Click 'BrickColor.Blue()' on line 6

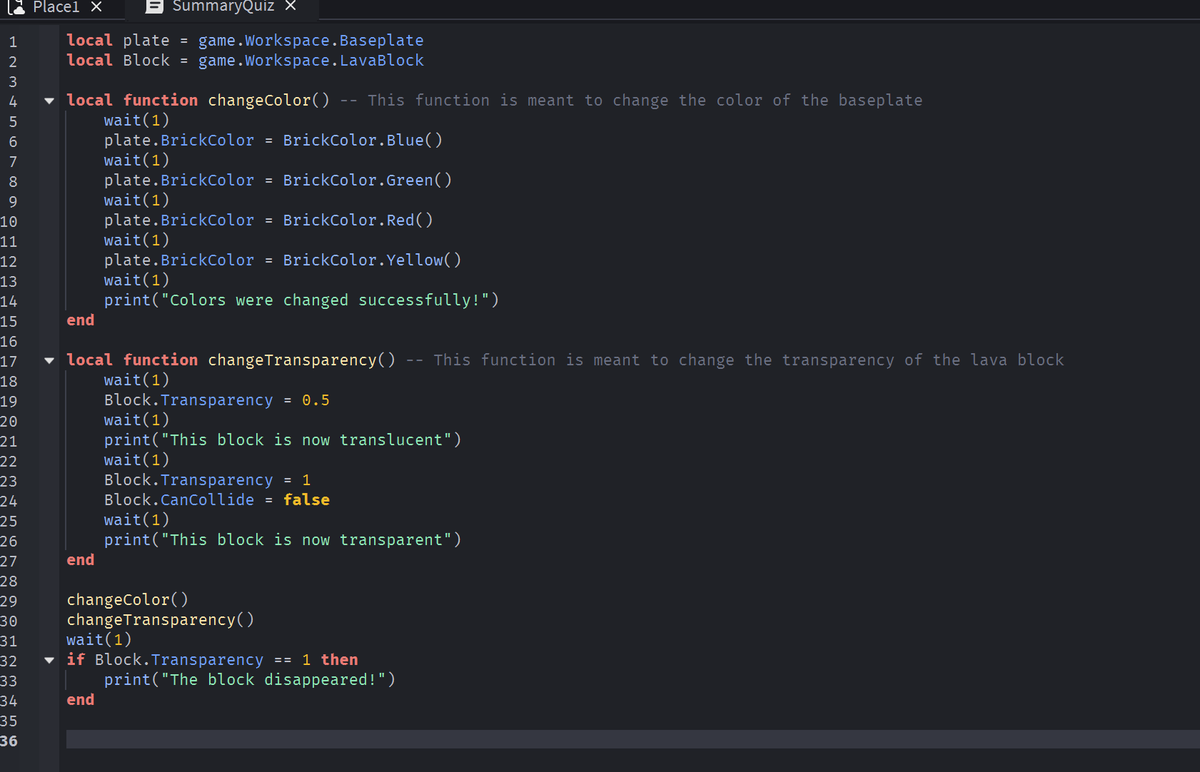(363, 140)
